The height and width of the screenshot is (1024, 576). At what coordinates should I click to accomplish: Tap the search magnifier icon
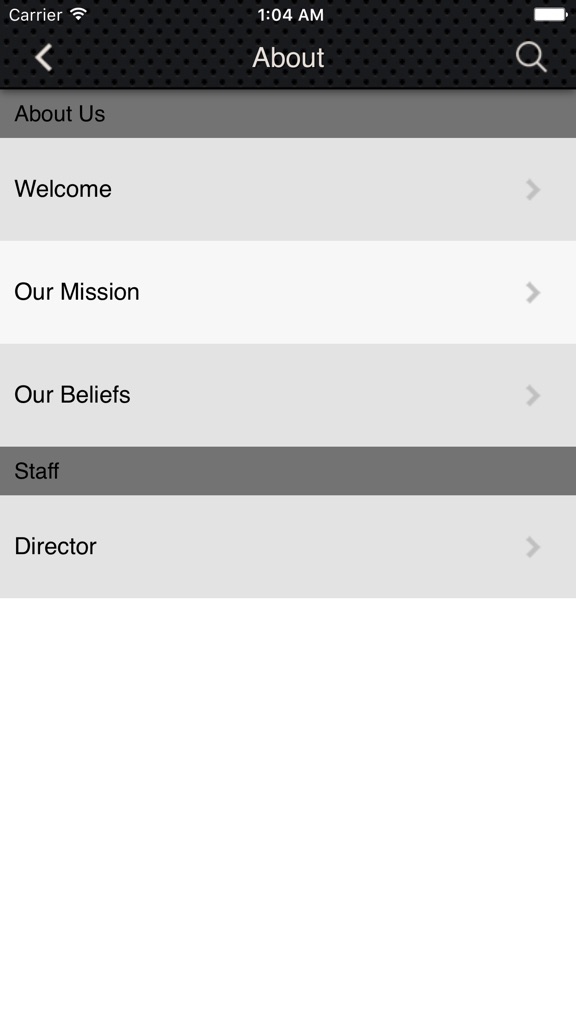[x=531, y=57]
